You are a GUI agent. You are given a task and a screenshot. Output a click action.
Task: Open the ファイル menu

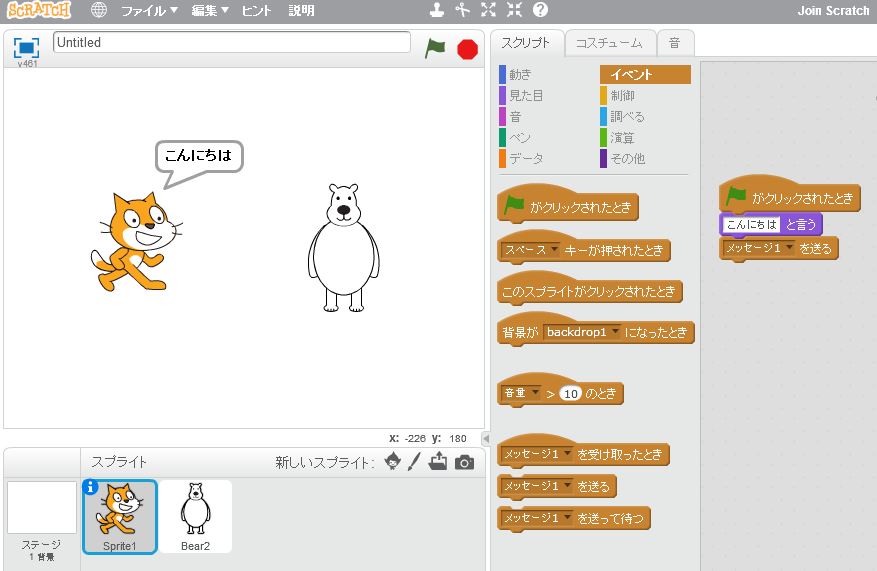point(149,11)
